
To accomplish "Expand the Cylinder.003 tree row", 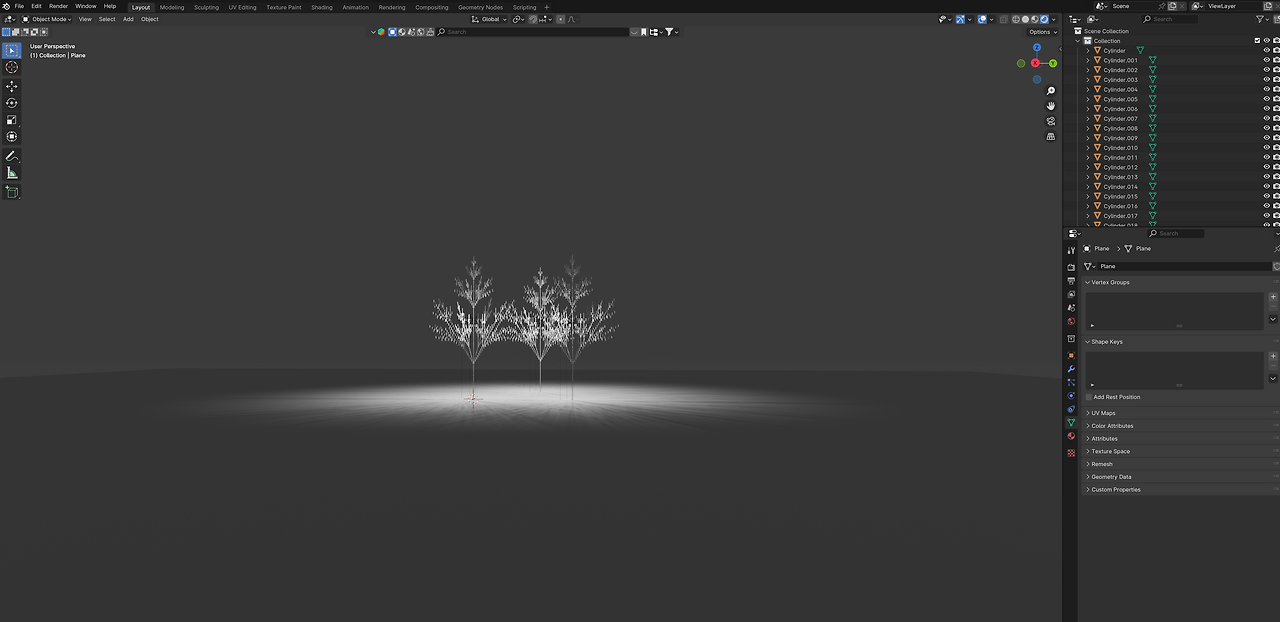I will tap(1088, 80).
